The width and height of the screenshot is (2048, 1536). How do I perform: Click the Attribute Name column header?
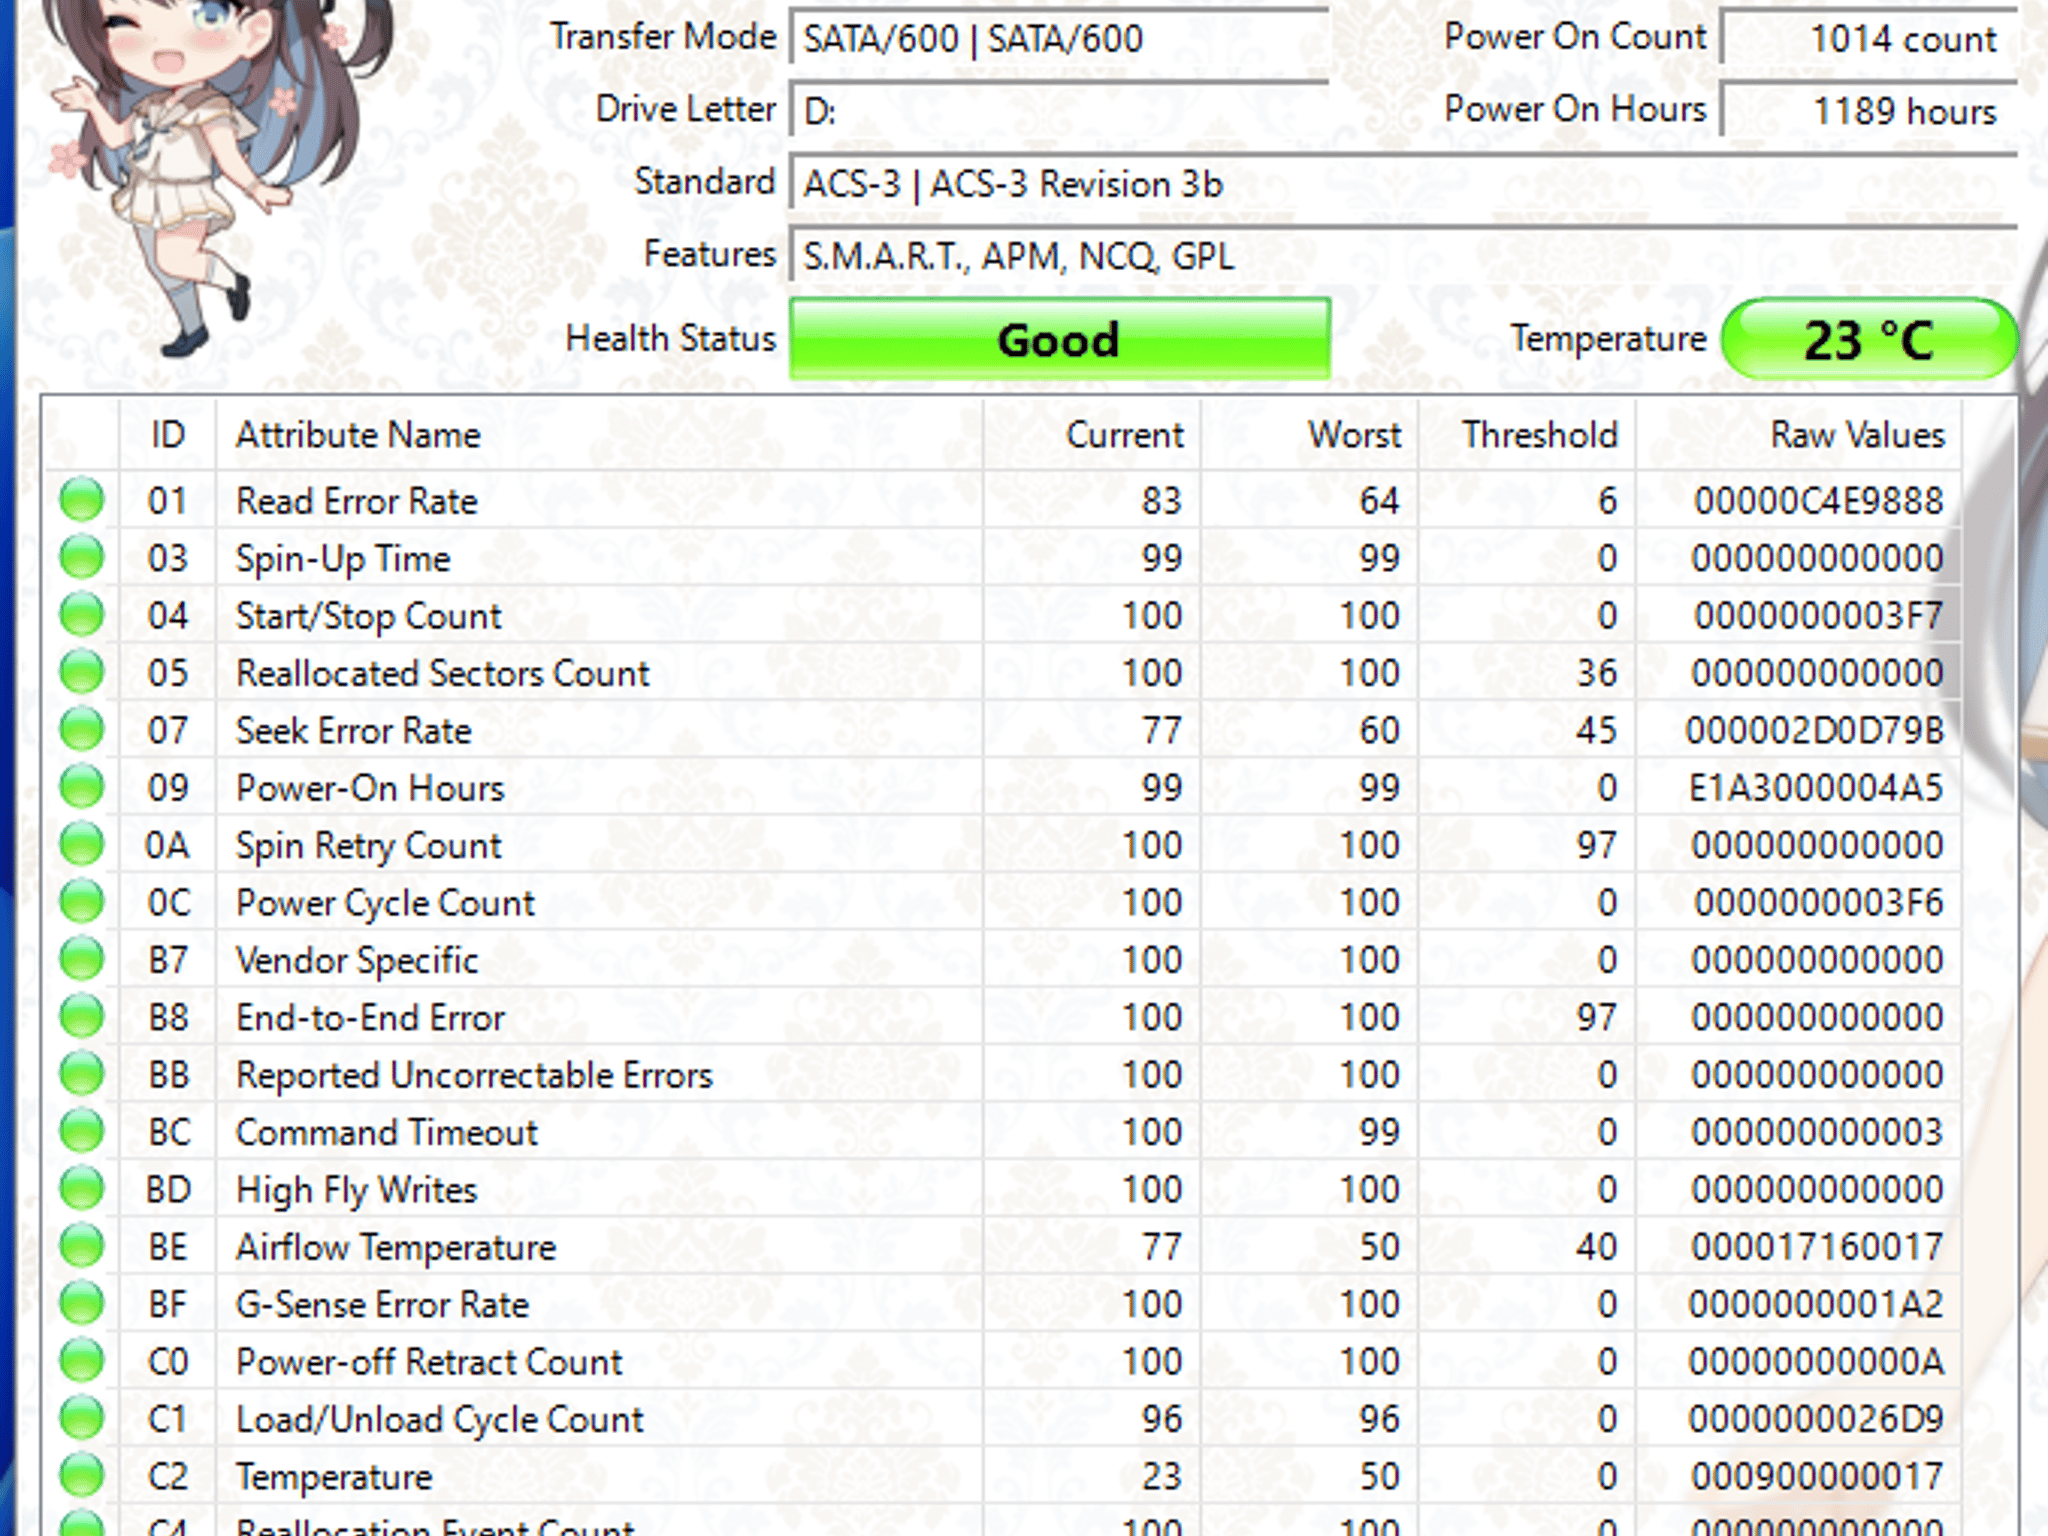(599, 435)
